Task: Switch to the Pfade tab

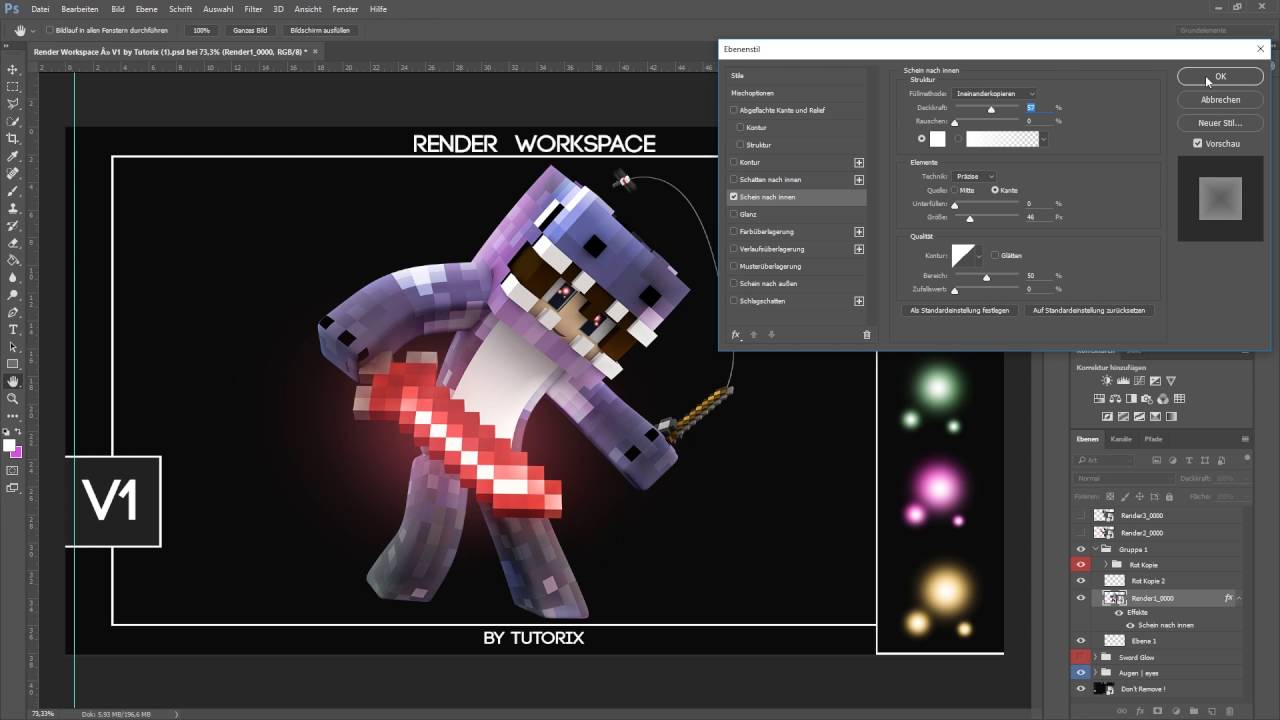Action: pyautogui.click(x=1154, y=439)
